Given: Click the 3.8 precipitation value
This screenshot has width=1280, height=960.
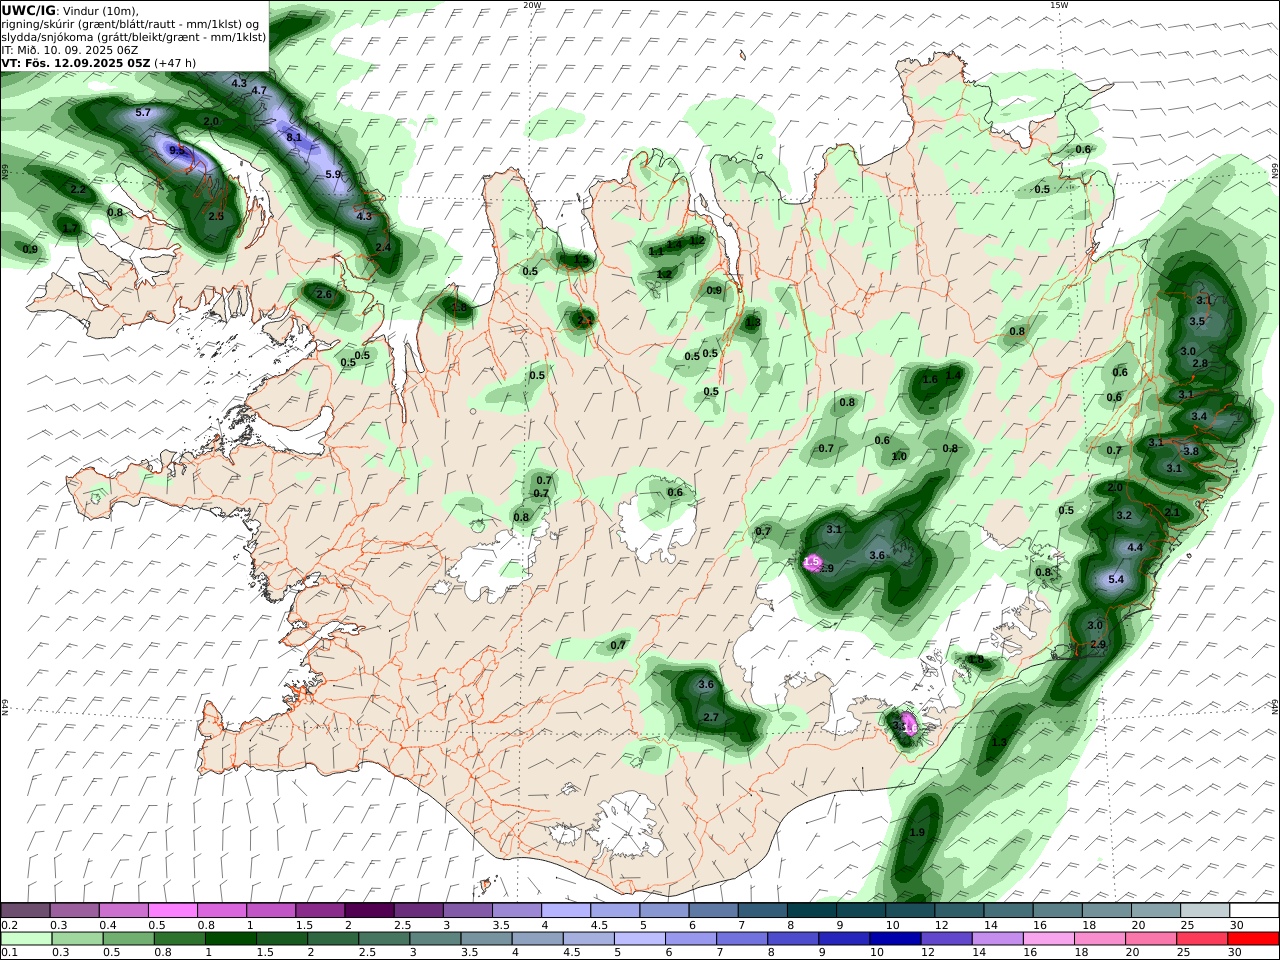Looking at the screenshot, I should [x=1191, y=451].
